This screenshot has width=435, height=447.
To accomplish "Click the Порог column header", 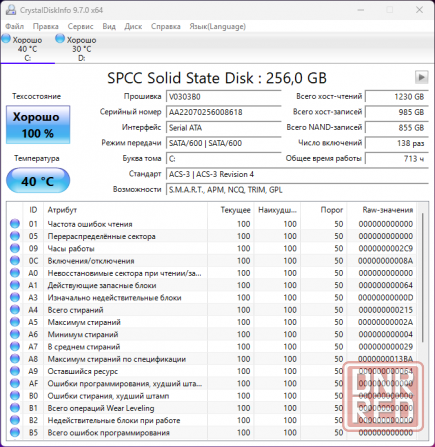I will (324, 210).
